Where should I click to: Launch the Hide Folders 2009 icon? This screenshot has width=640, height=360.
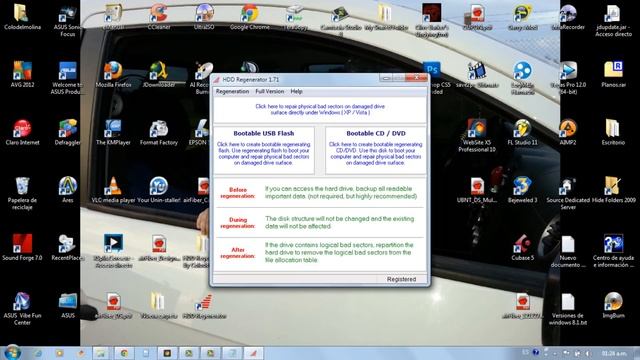(x=613, y=190)
